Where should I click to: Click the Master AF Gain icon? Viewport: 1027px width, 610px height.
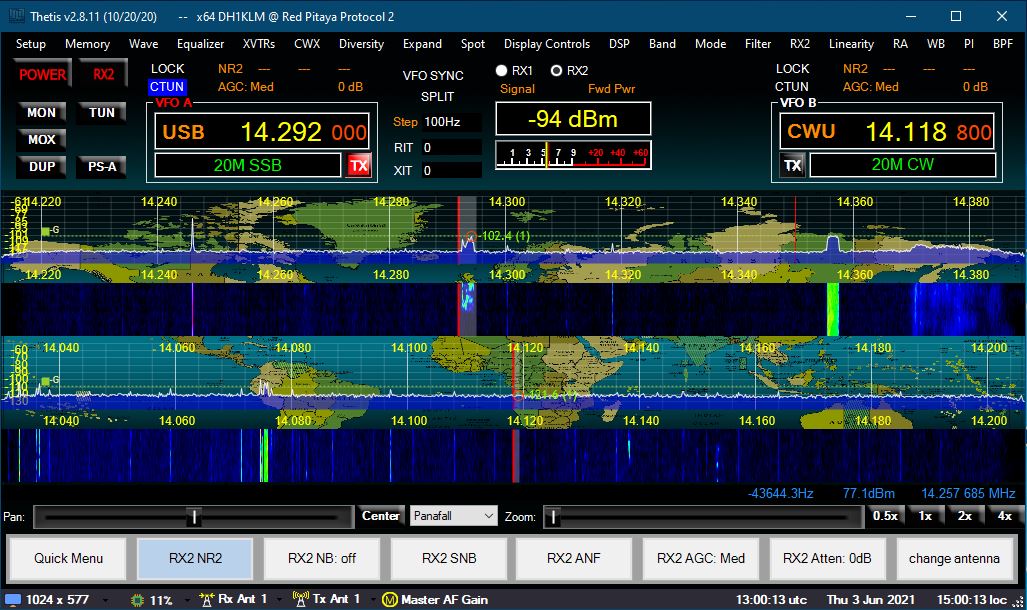391,599
